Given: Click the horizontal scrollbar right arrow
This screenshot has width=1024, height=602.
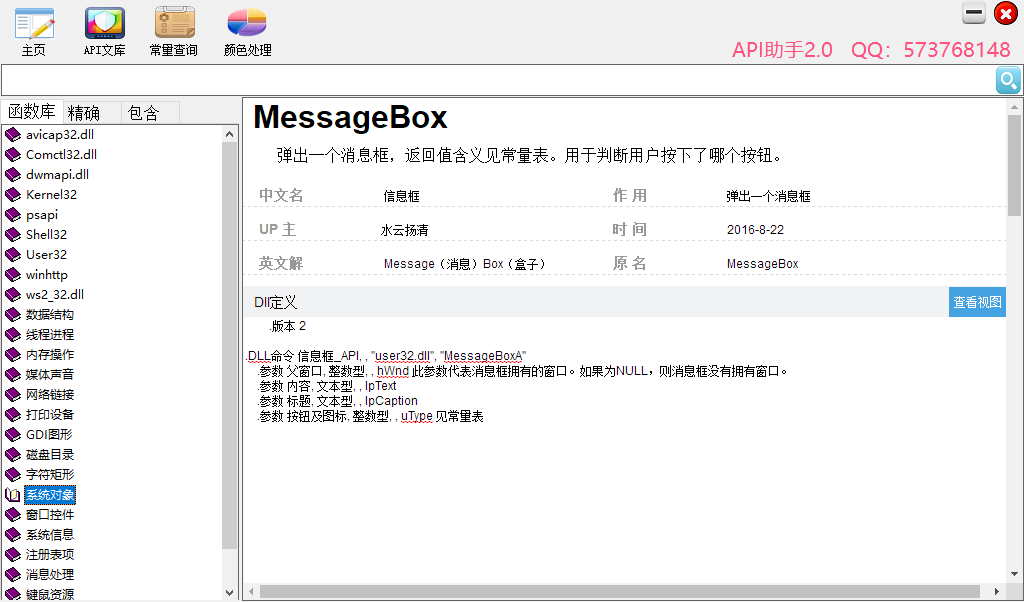Looking at the screenshot, I should (997, 592).
